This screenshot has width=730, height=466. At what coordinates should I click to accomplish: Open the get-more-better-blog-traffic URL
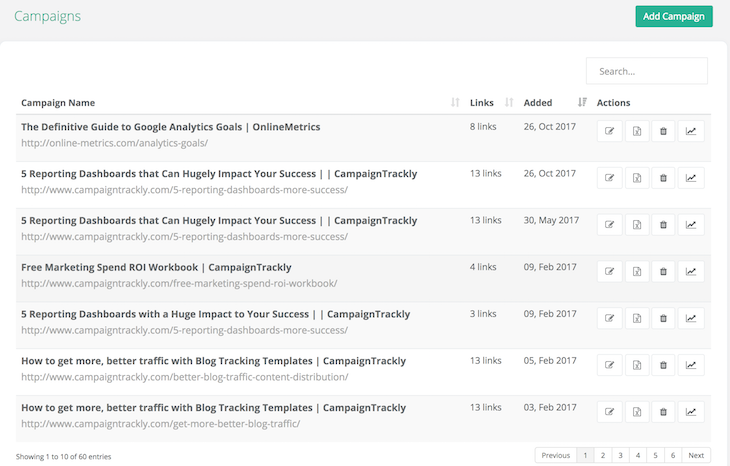[161, 424]
